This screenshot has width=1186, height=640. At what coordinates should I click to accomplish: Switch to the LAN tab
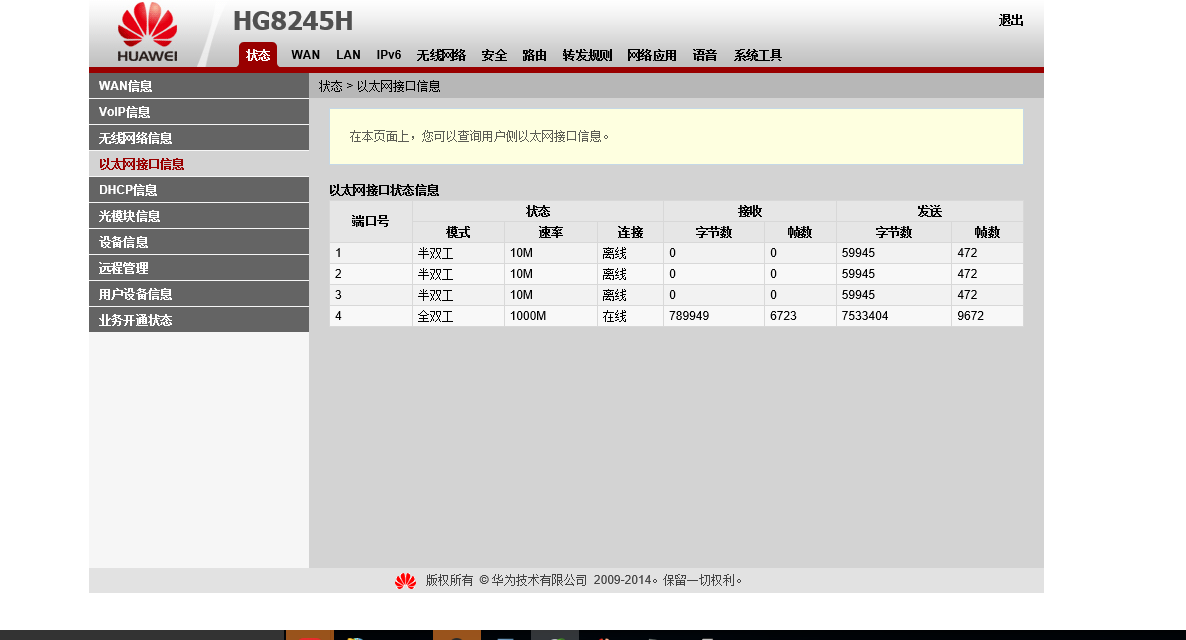348,55
